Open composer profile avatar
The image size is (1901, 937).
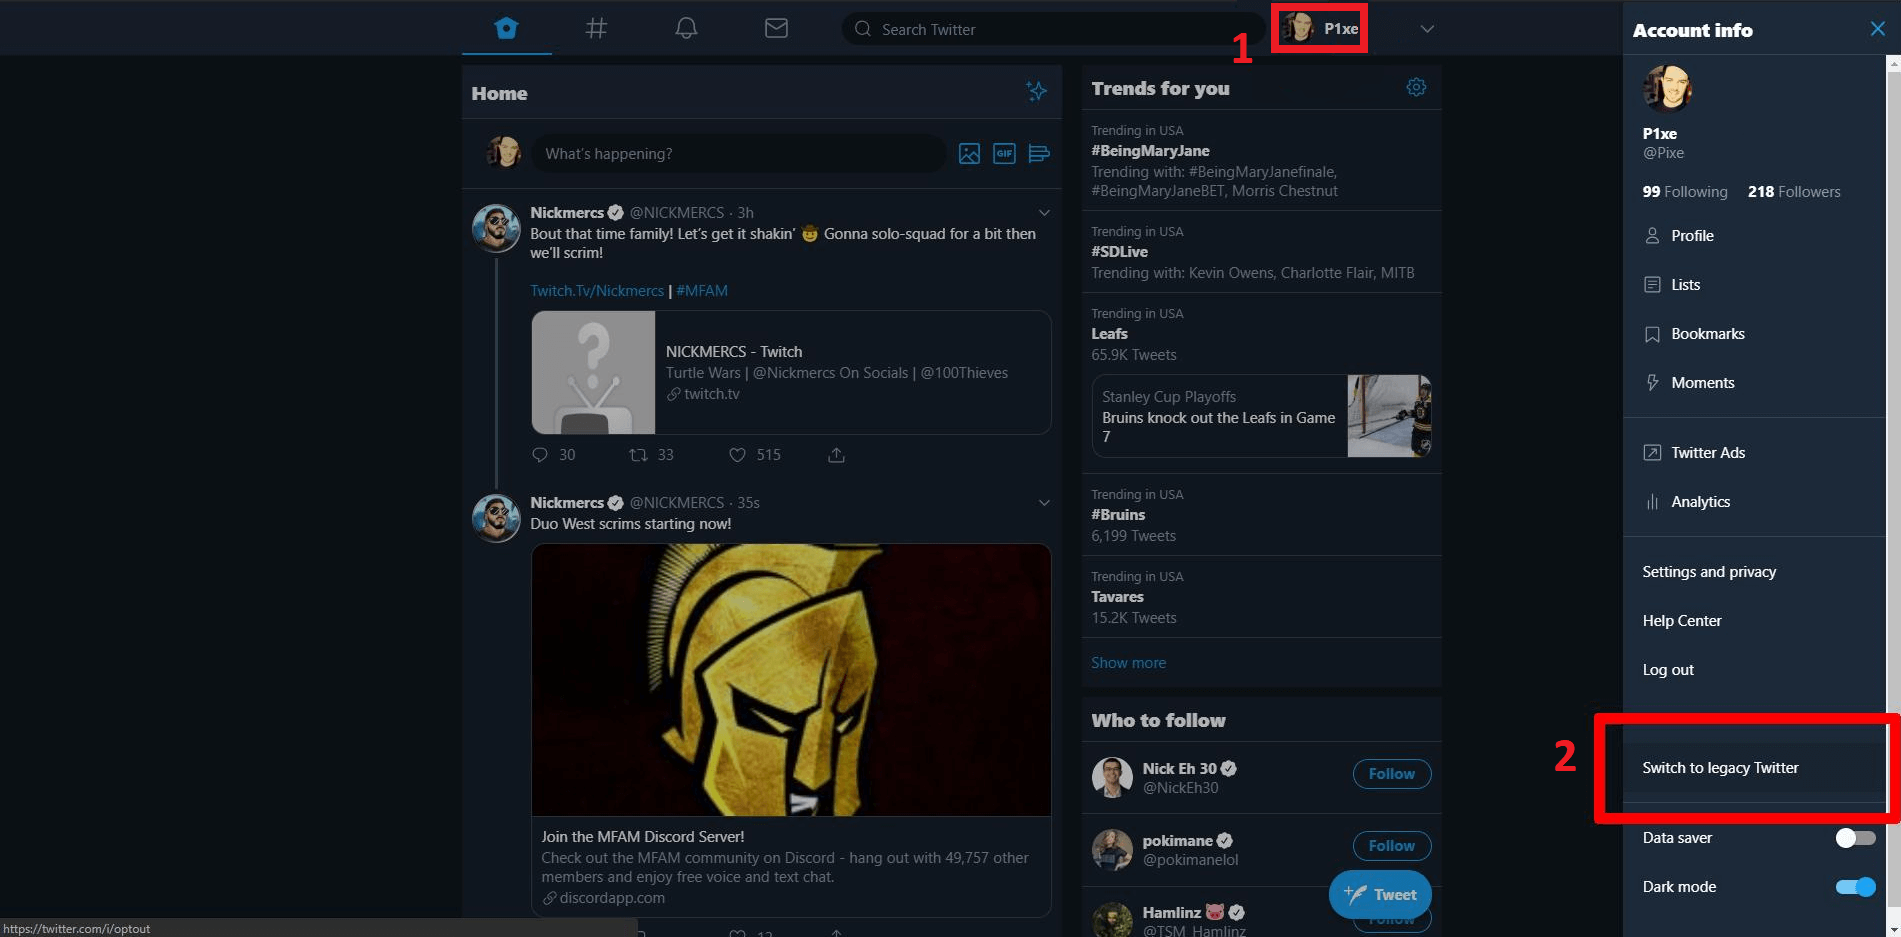[503, 153]
